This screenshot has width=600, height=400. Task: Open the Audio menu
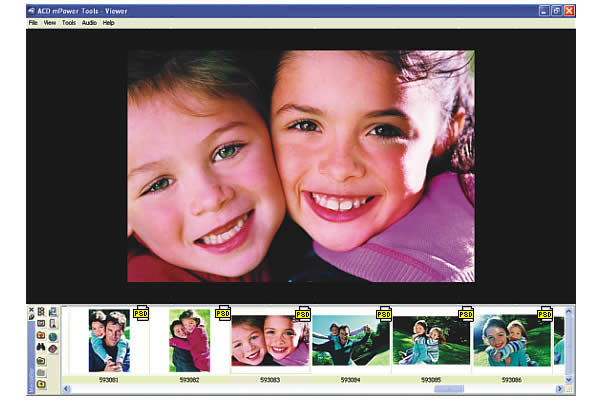coord(89,23)
